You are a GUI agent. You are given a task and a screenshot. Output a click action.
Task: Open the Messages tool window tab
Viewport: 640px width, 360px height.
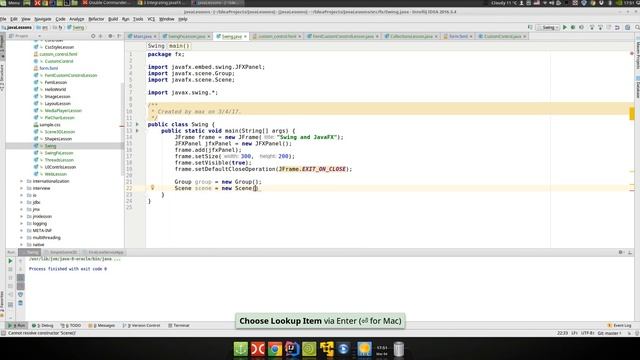click(x=102, y=325)
